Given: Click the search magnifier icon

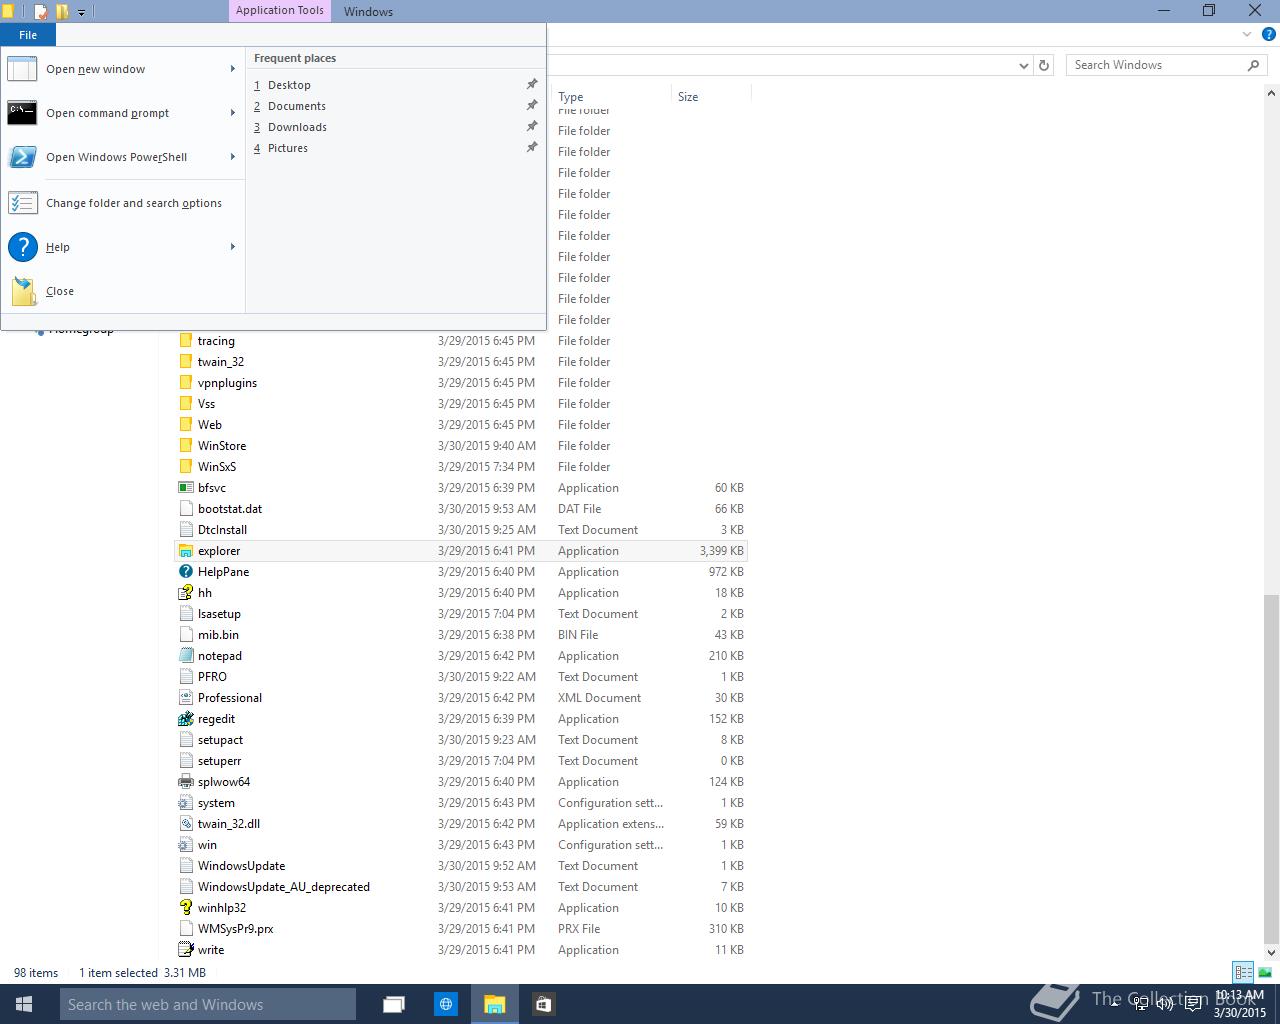Looking at the screenshot, I should point(1253,65).
